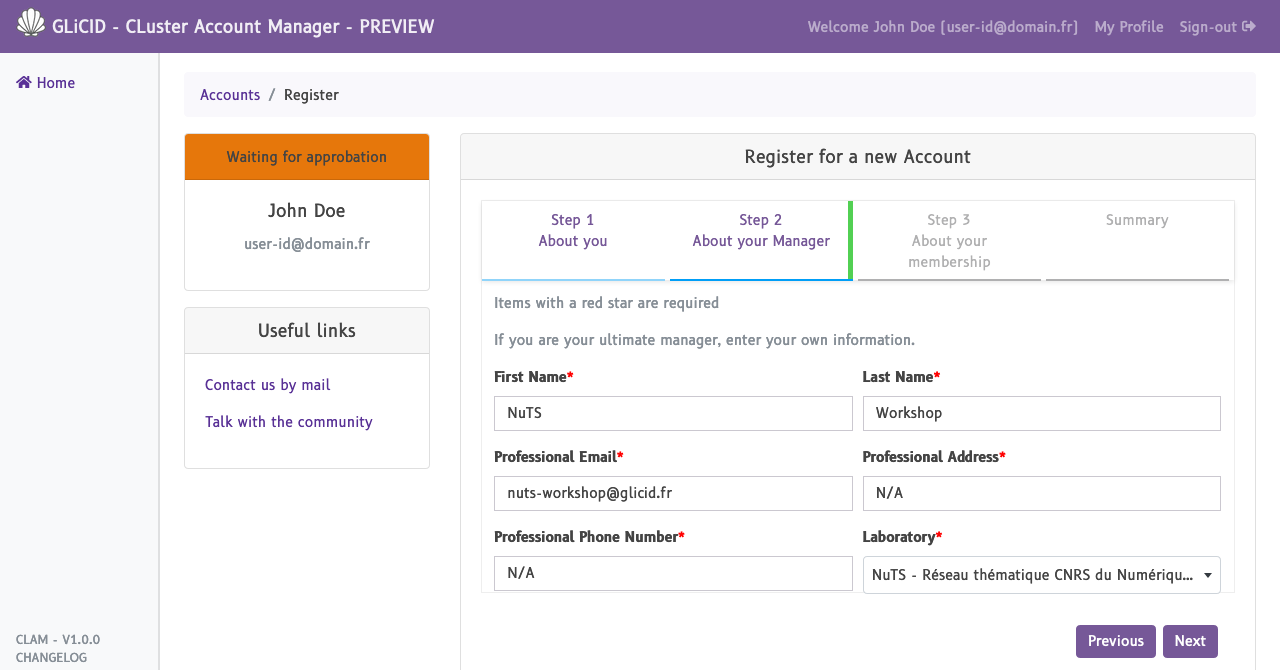Open the Summary tab
1280x670 pixels.
point(1137,221)
